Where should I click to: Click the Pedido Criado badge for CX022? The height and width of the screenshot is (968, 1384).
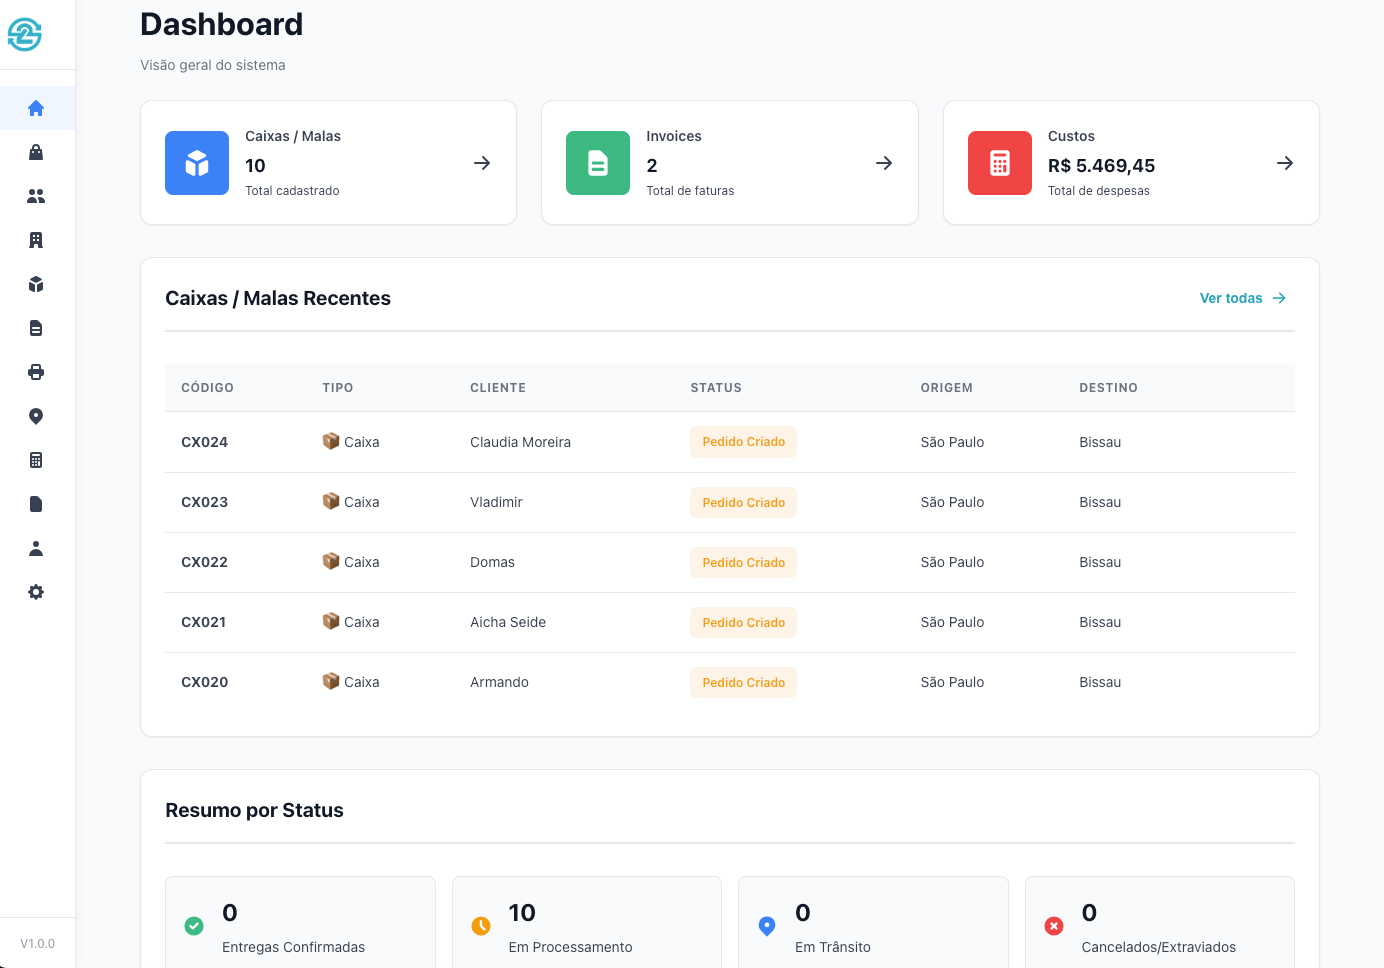coord(743,563)
